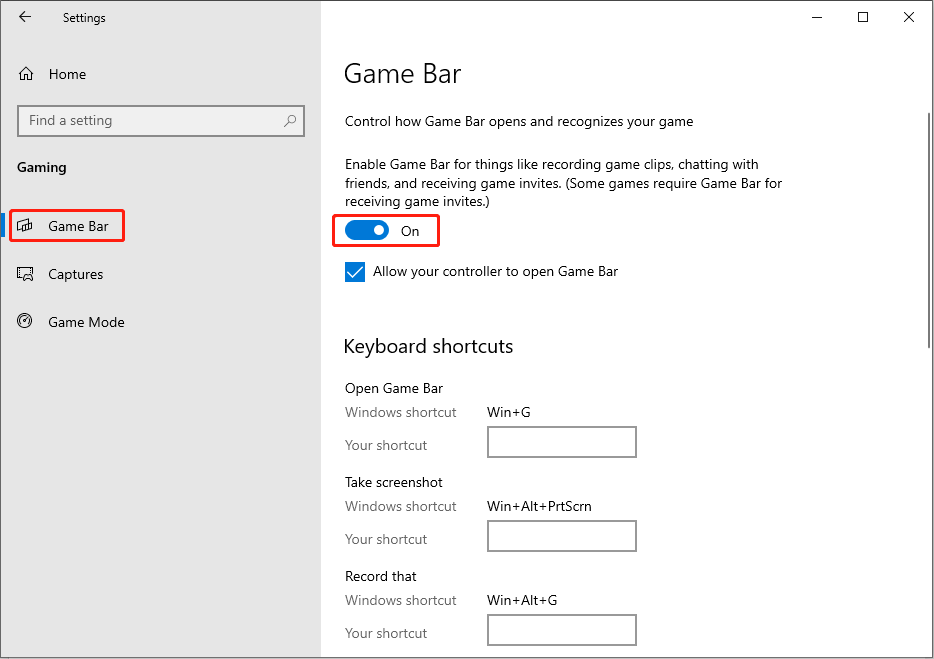The image size is (934, 659).
Task: Uncheck Allow your controller to open Game Bar
Action: 355,272
